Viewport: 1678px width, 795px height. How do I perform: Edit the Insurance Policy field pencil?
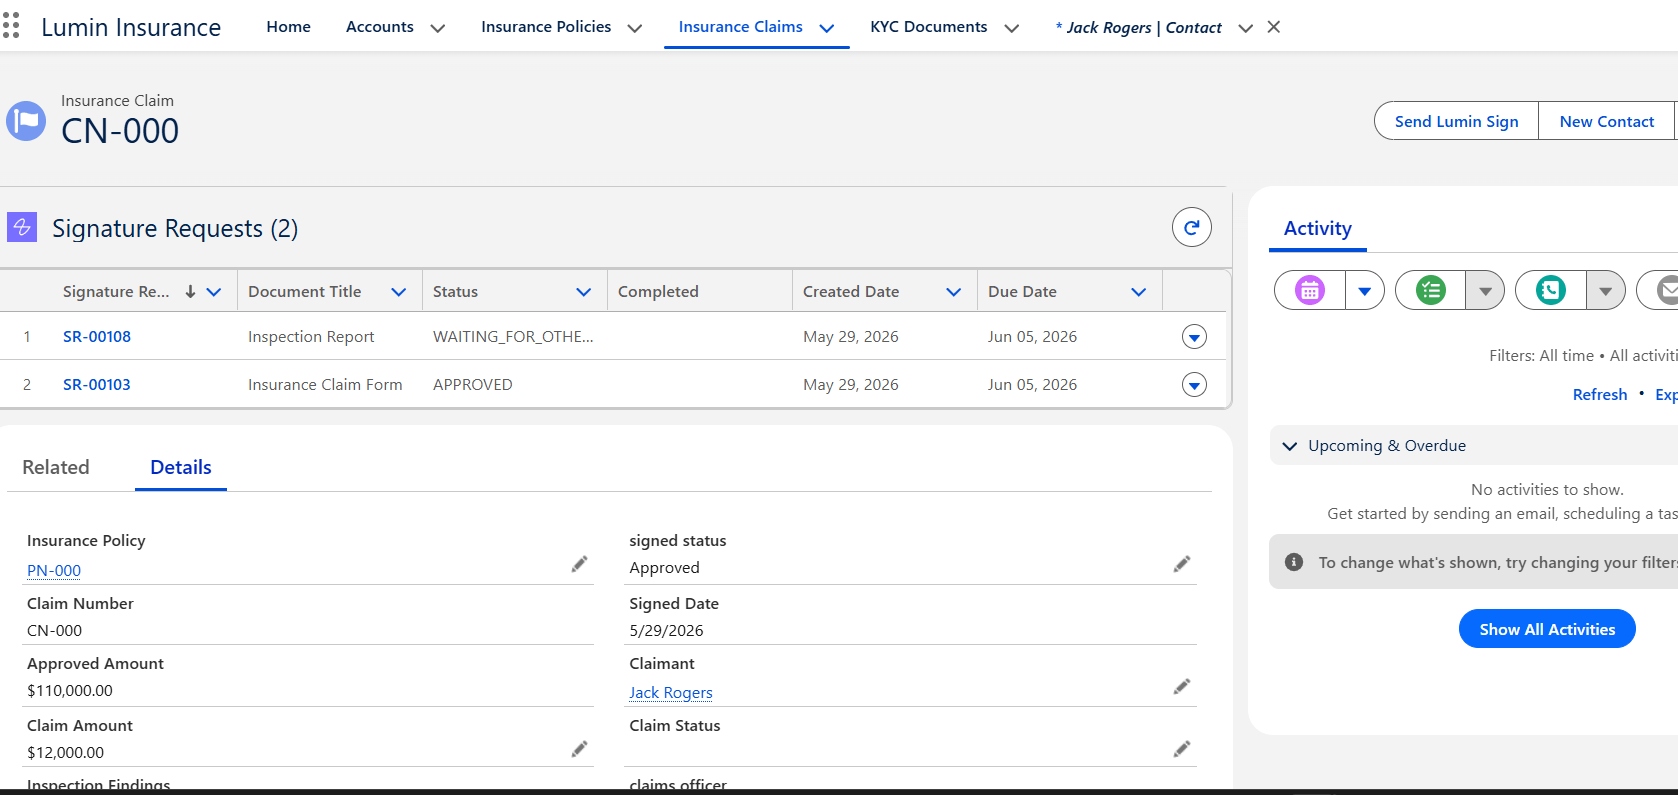tap(579, 564)
